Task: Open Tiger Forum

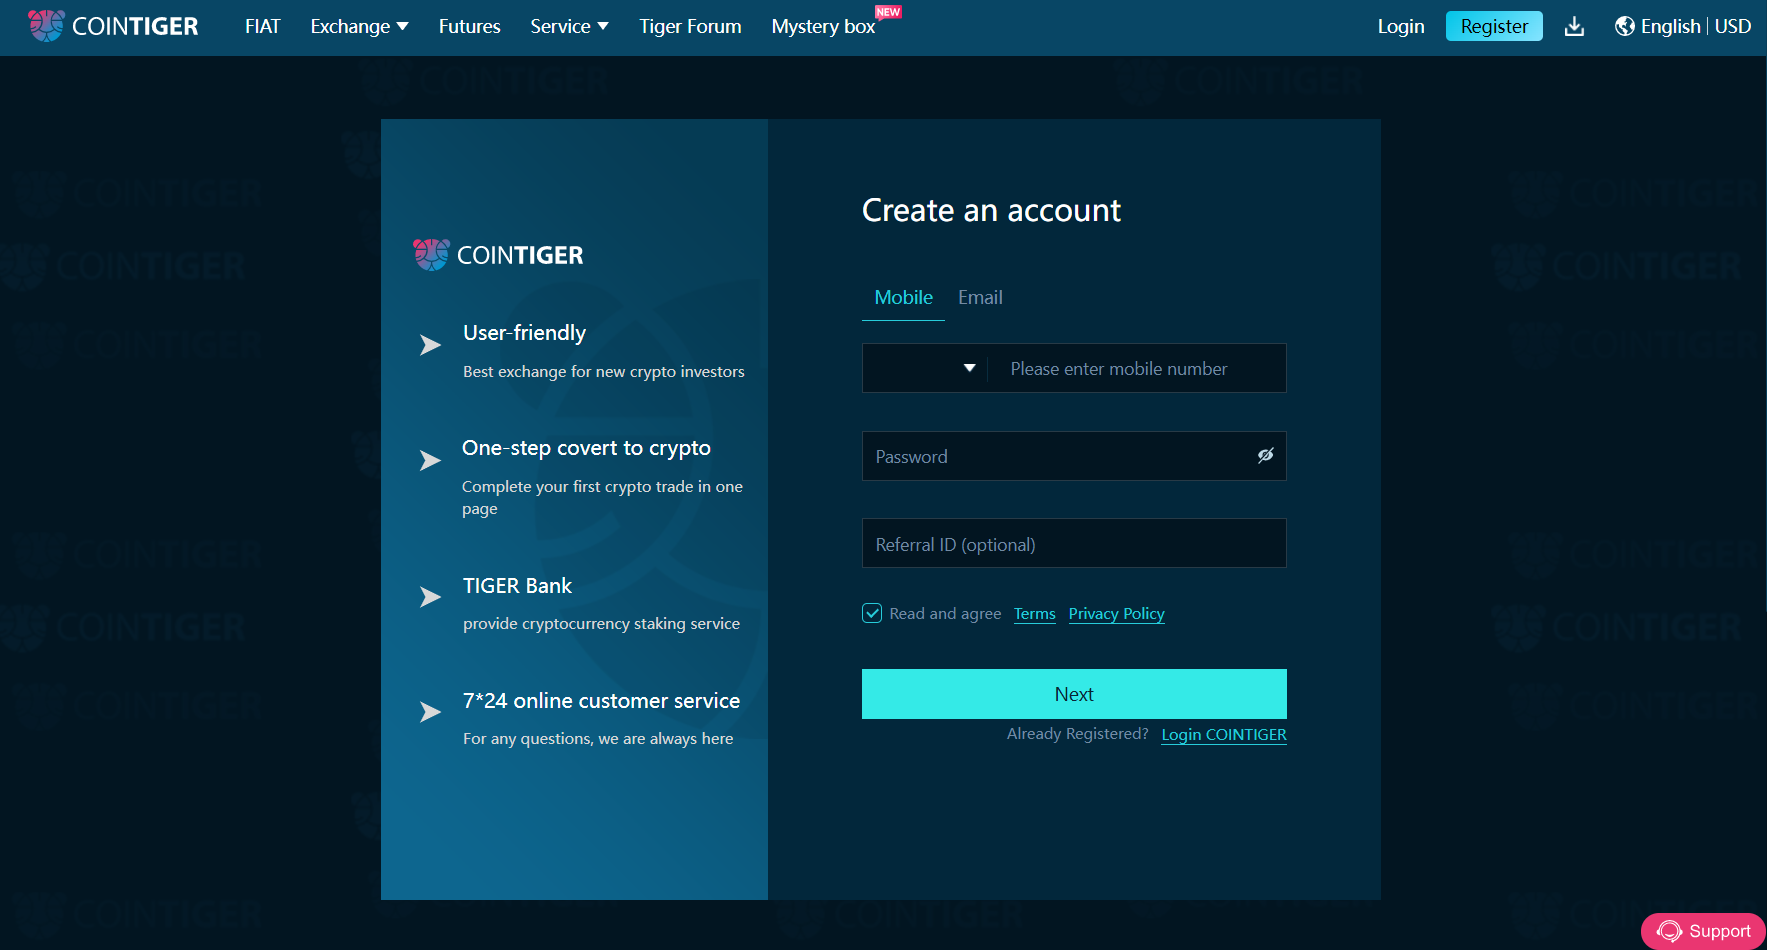Action: point(690,26)
